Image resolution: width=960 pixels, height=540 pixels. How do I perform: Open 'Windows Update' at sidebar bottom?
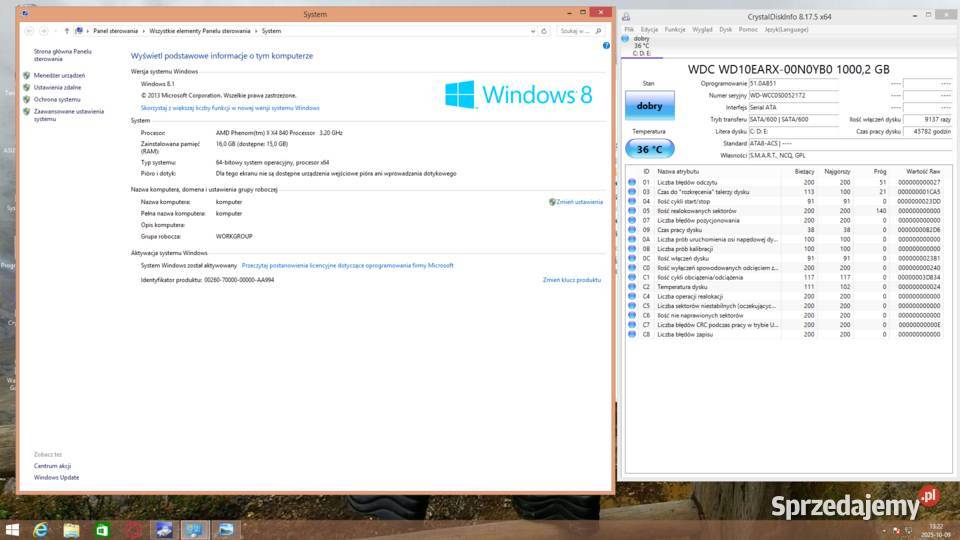(56, 477)
